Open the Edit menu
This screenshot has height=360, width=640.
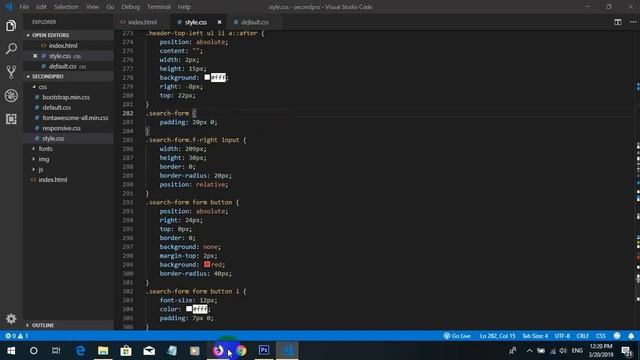pyautogui.click(x=41, y=7)
